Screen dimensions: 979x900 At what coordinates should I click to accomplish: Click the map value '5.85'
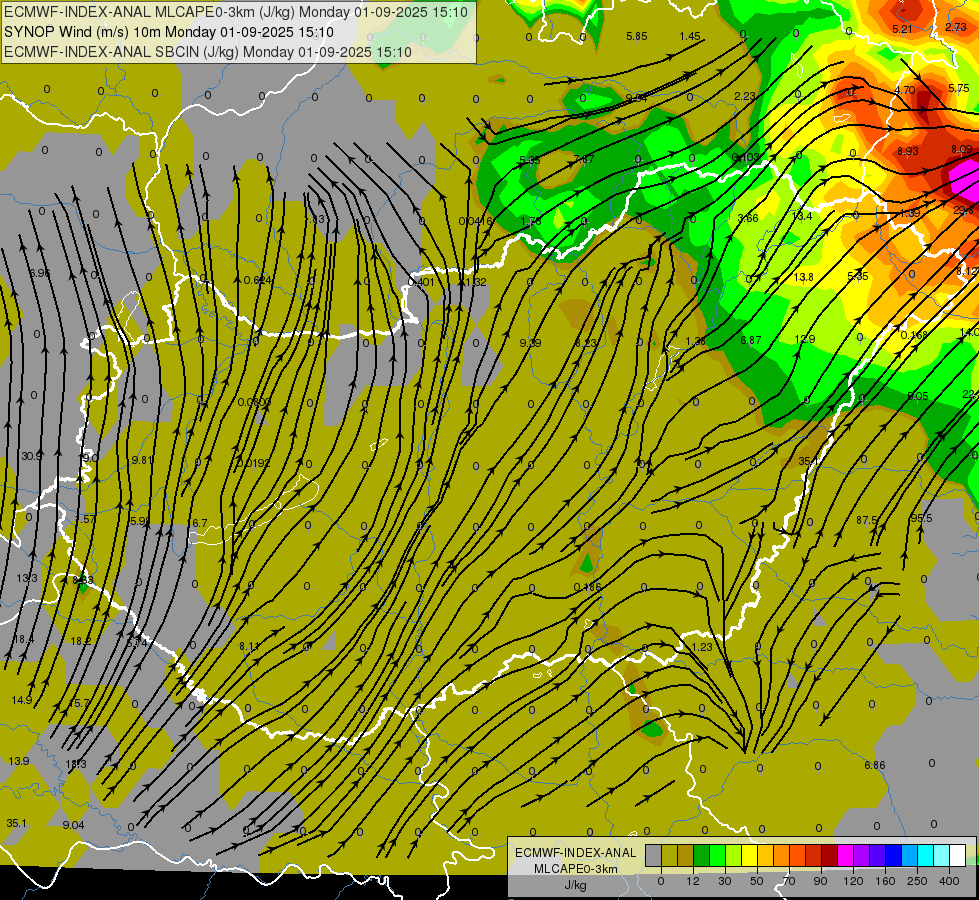[637, 36]
